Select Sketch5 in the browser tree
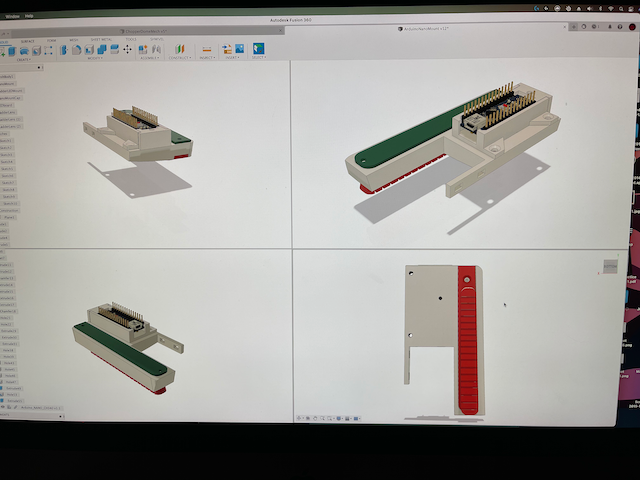This screenshot has height=480, width=640. [x=8, y=169]
